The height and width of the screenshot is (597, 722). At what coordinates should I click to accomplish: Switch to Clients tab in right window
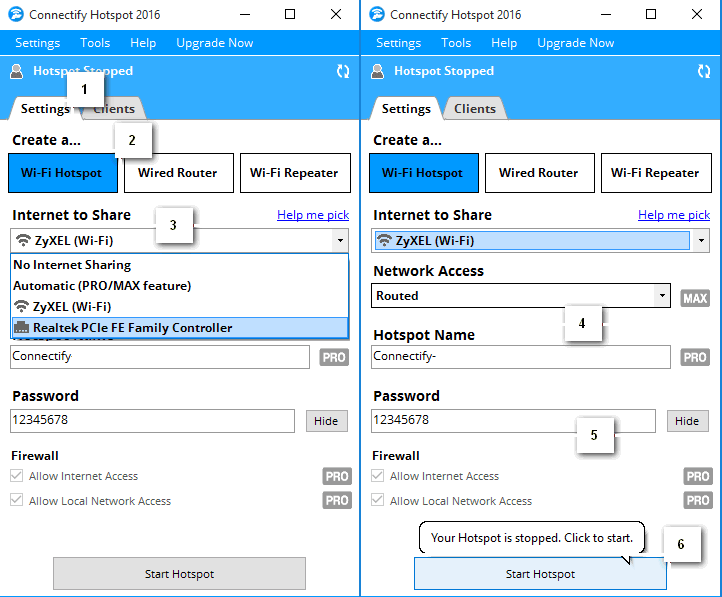(x=475, y=109)
